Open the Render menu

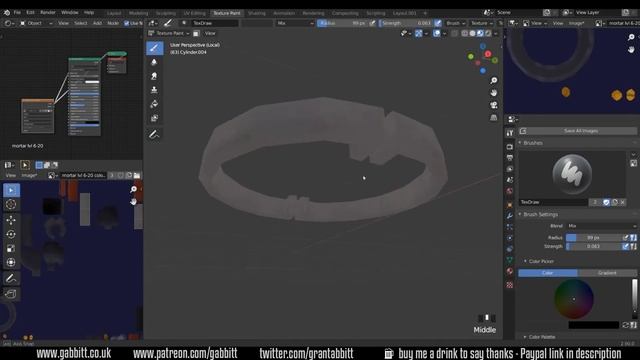pos(48,13)
